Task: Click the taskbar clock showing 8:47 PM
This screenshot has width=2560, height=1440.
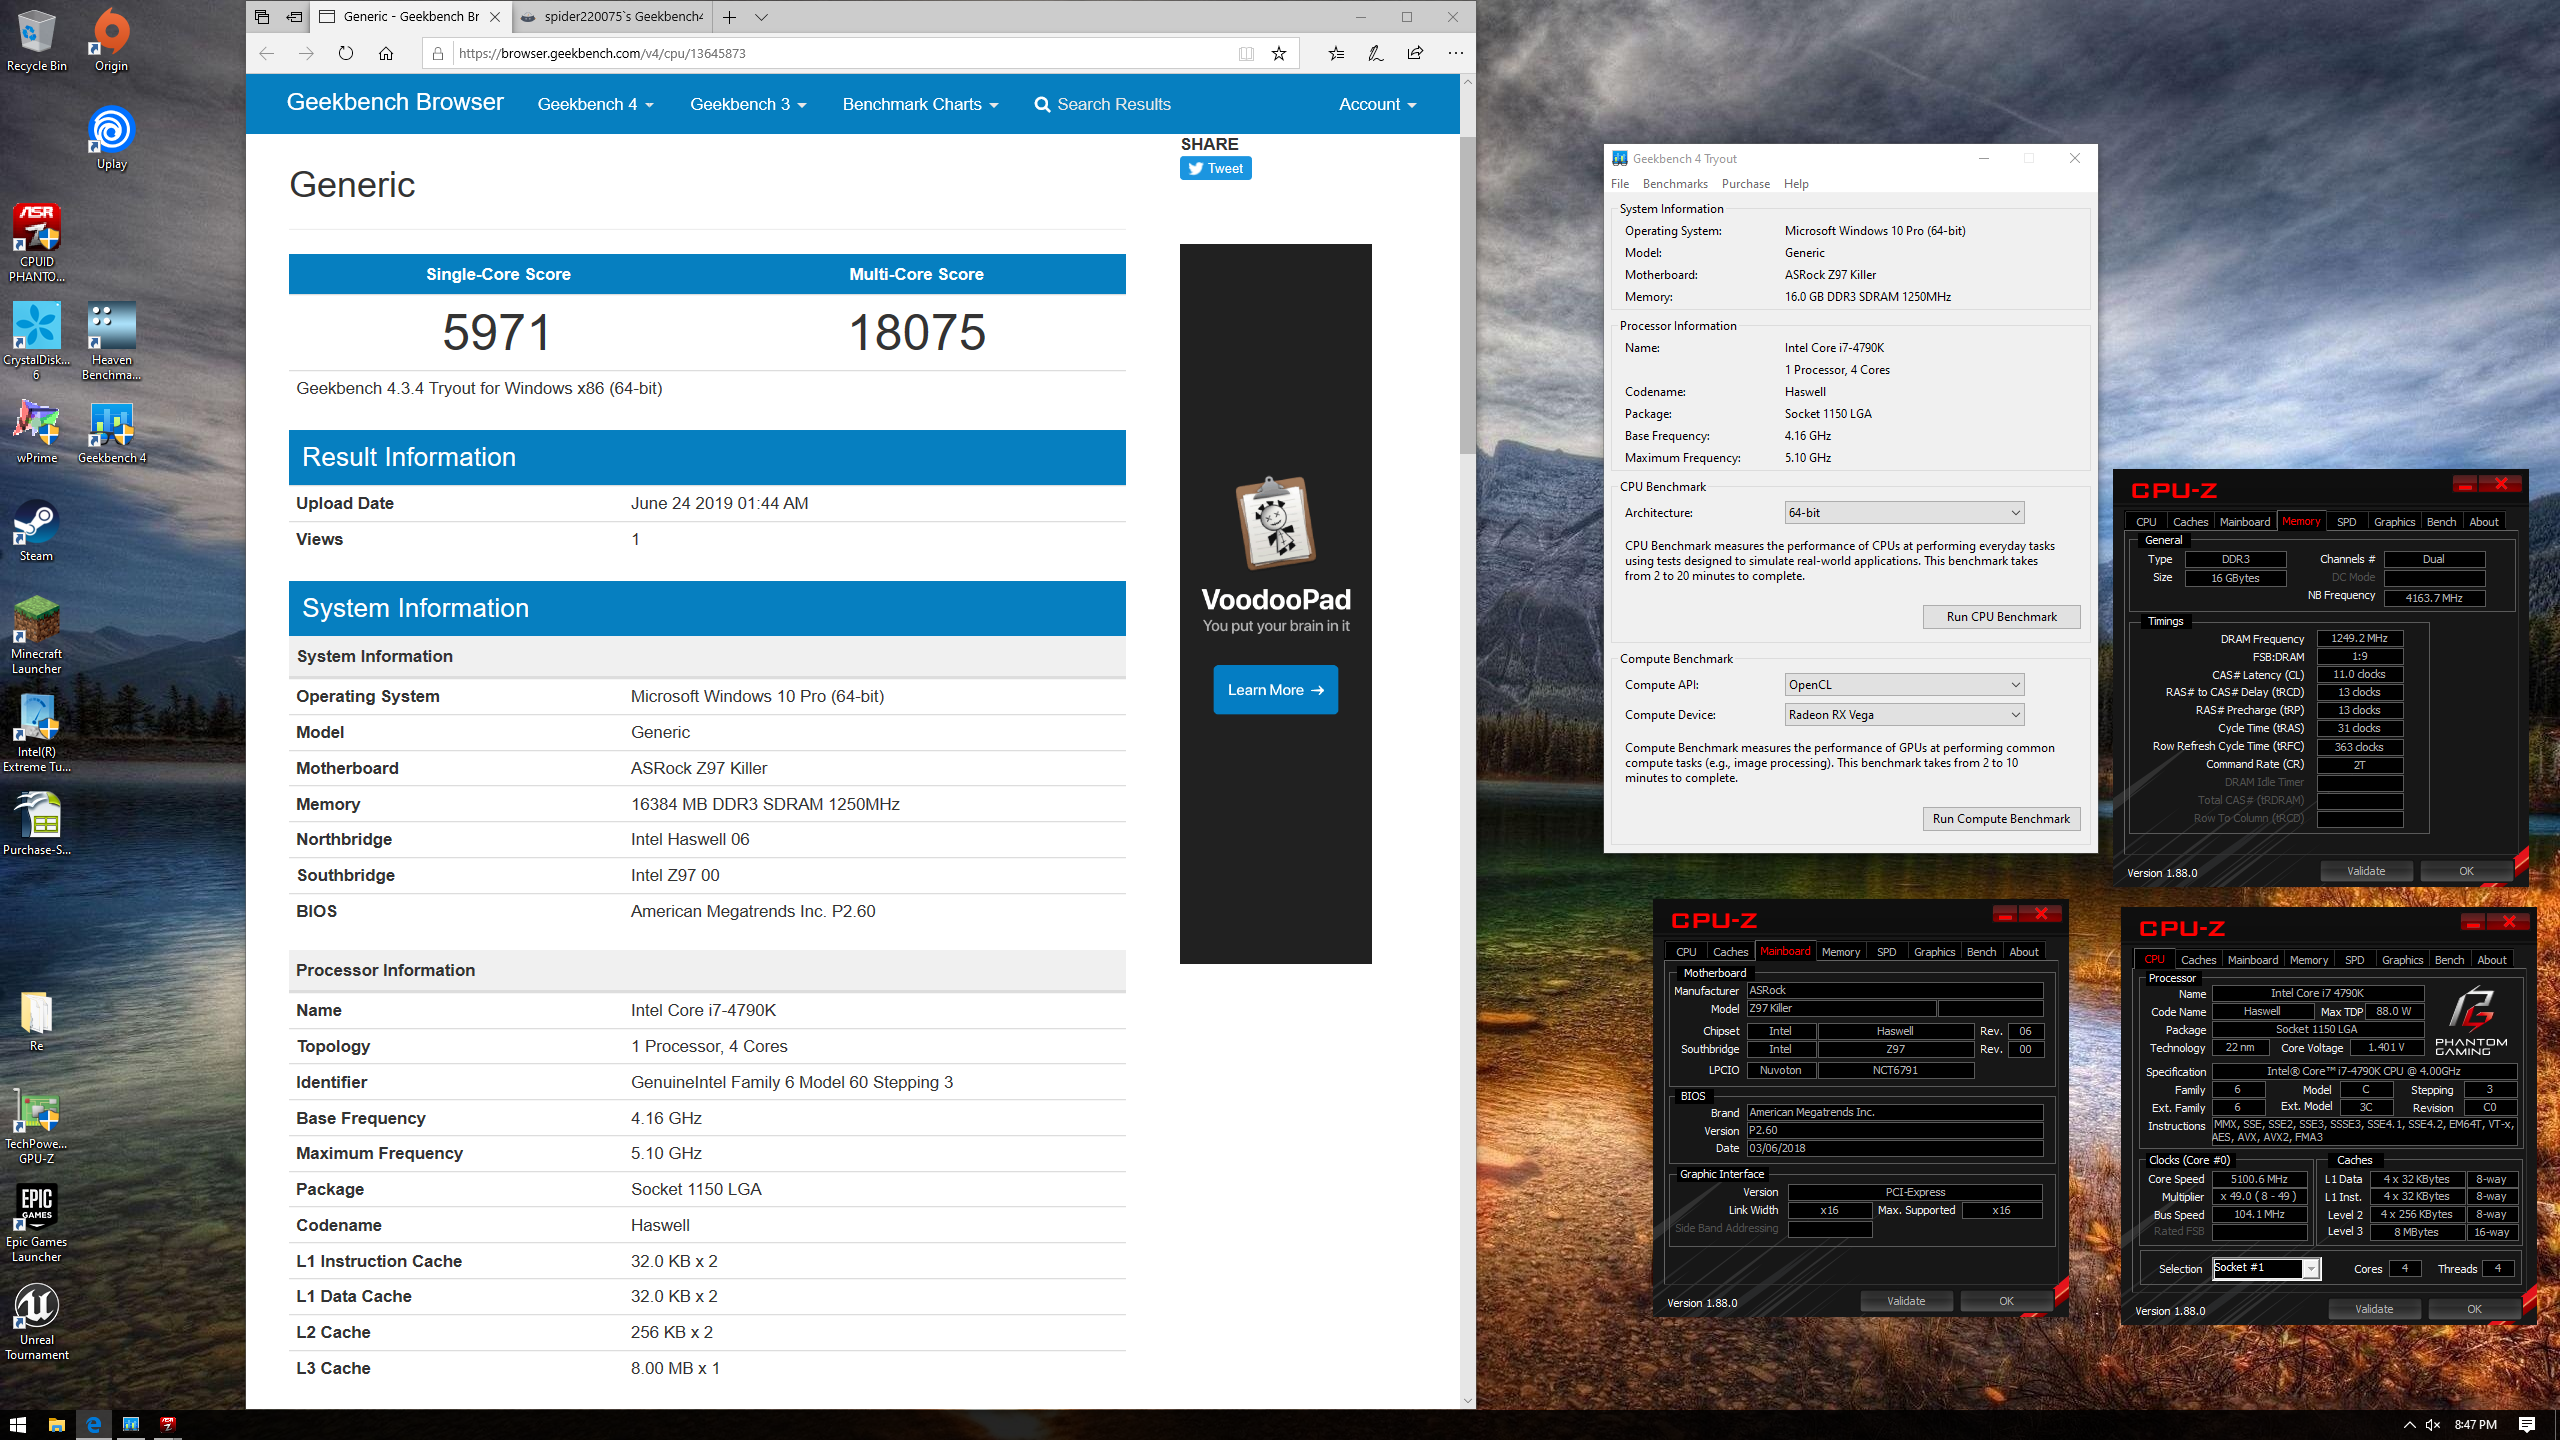Action: point(2475,1424)
